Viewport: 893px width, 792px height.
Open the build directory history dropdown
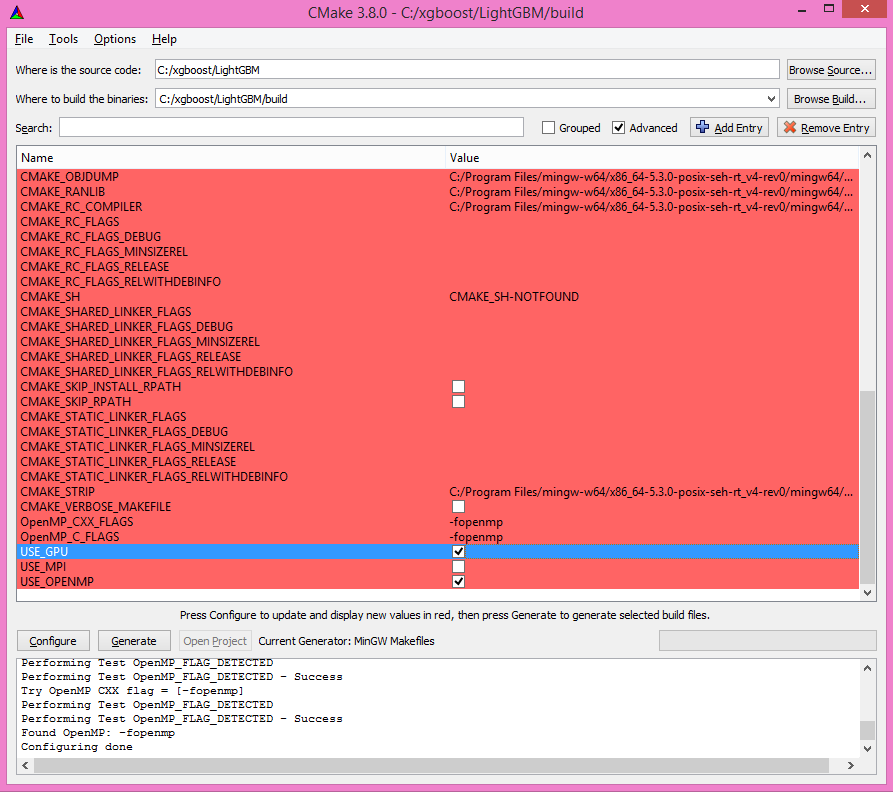click(x=771, y=98)
